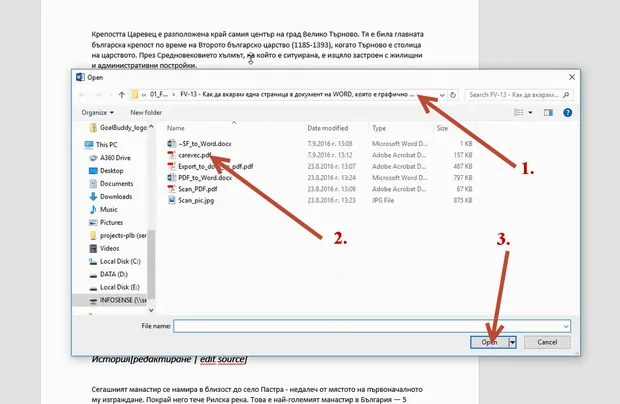
Task: Click the Scan_PDF.pdf Acrobat icon
Action: (x=171, y=189)
